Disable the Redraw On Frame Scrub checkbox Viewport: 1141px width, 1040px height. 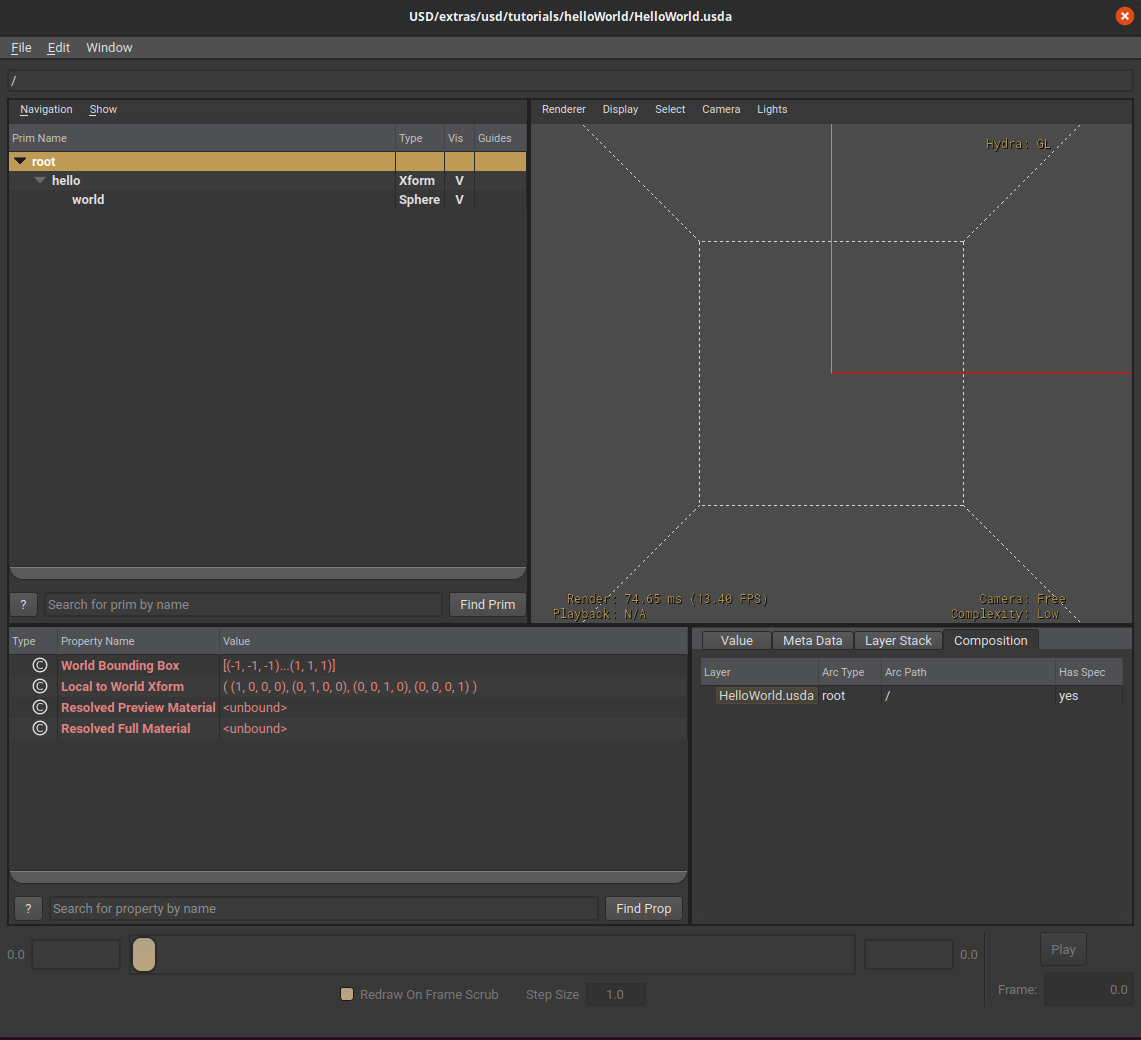pos(346,994)
